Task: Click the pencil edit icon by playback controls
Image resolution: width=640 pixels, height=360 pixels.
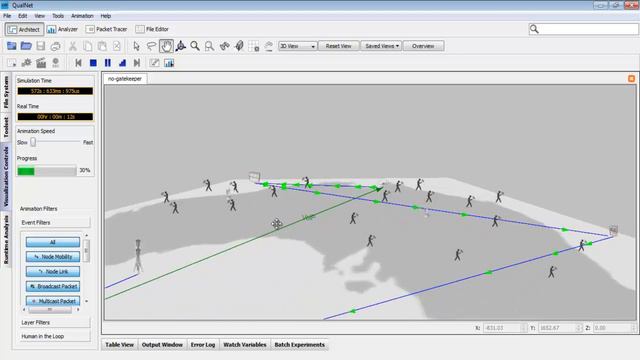Action: click(154, 63)
